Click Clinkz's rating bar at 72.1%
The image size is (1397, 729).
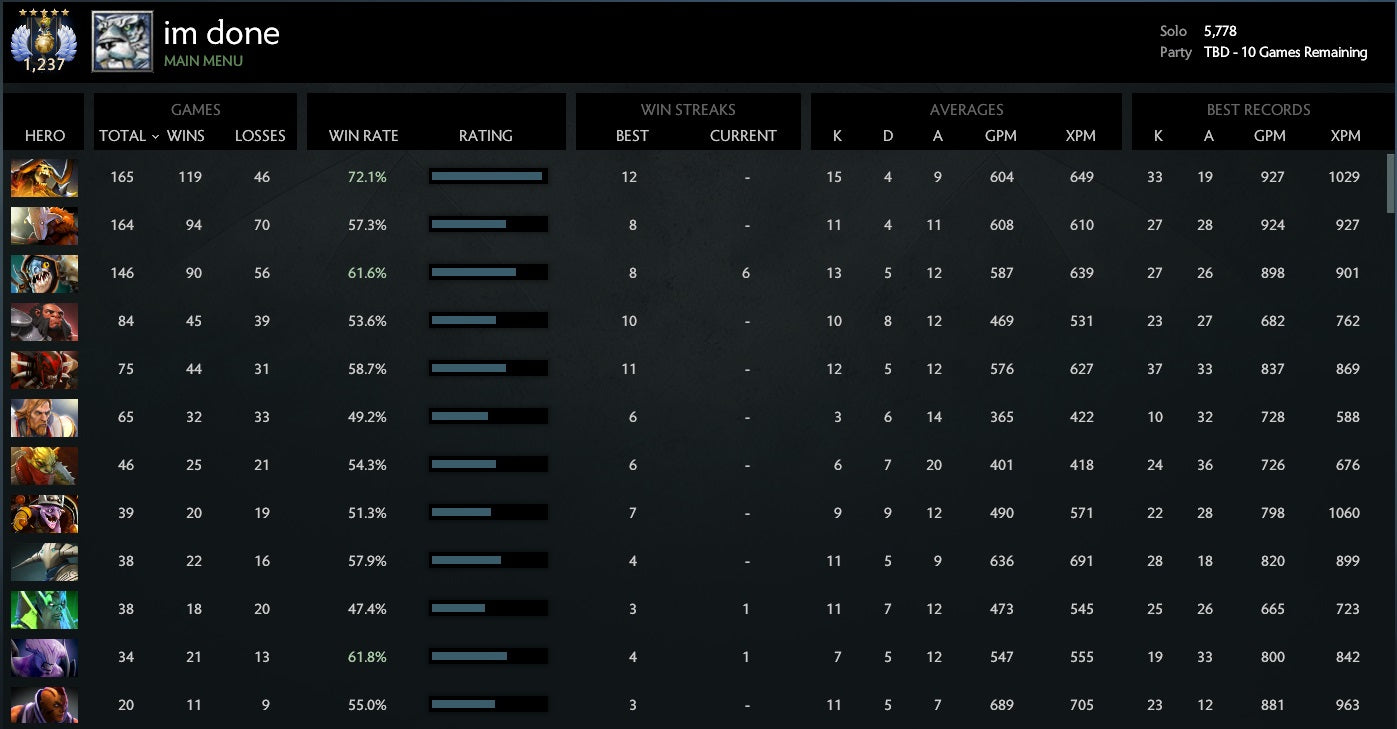pos(488,177)
